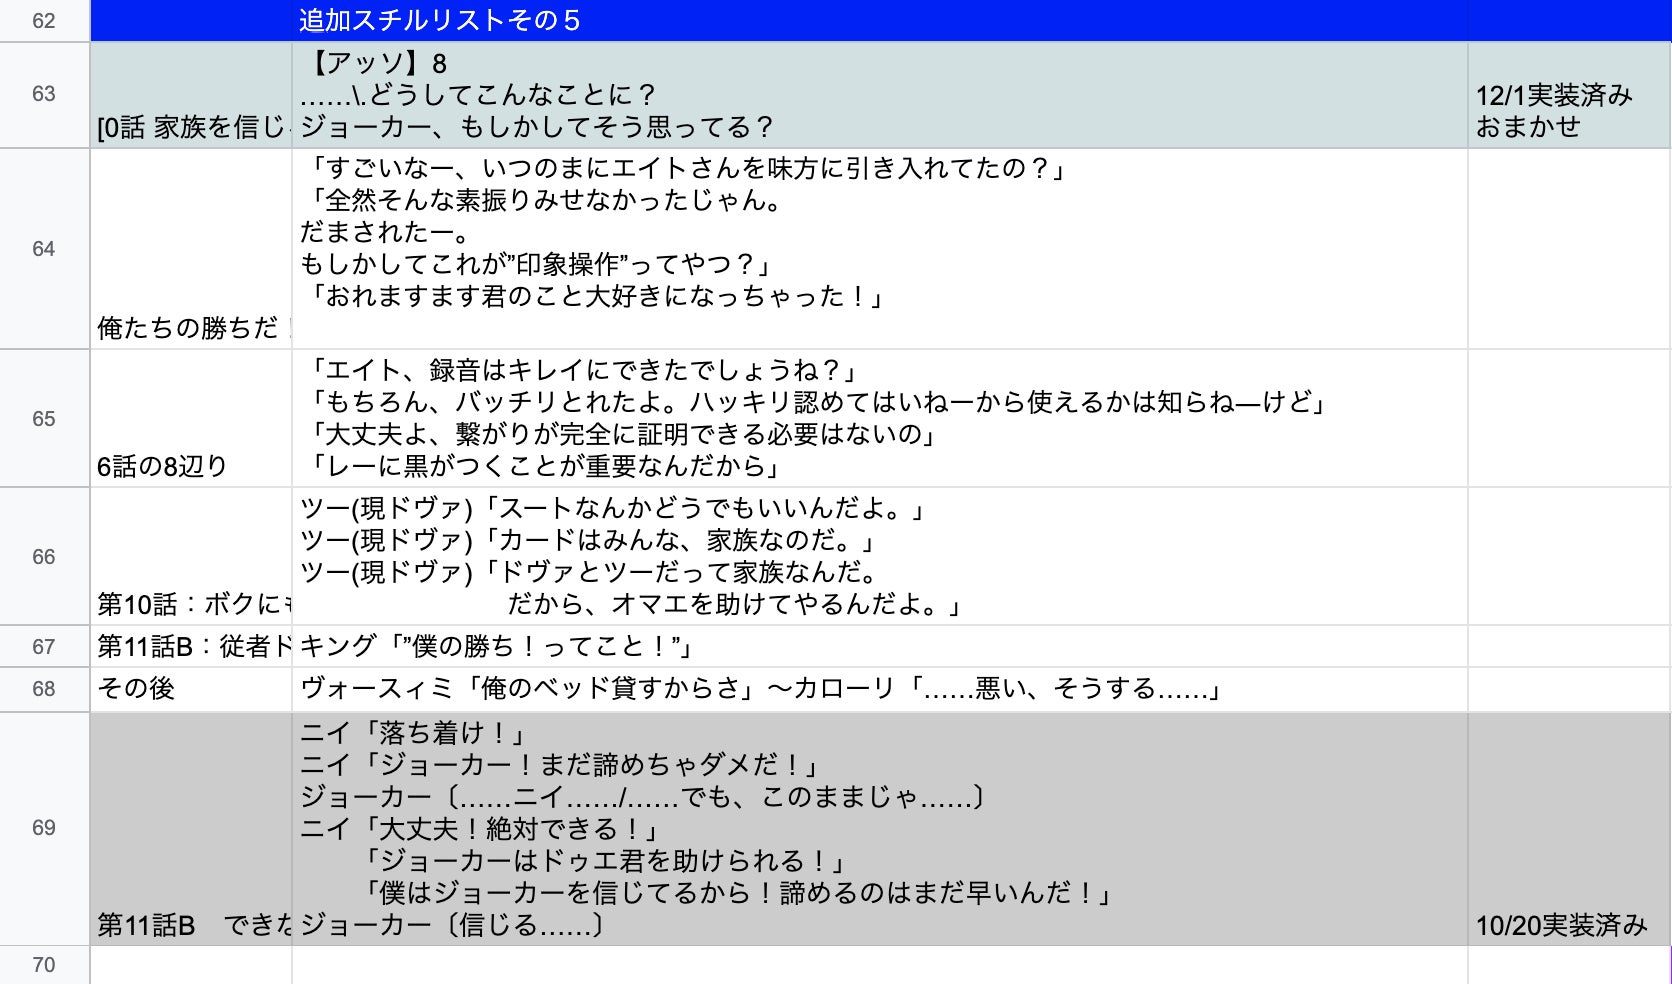The image size is (1672, 984).
Task: Click the ツー(現ドヴァ) dialogue cell
Action: (878, 557)
